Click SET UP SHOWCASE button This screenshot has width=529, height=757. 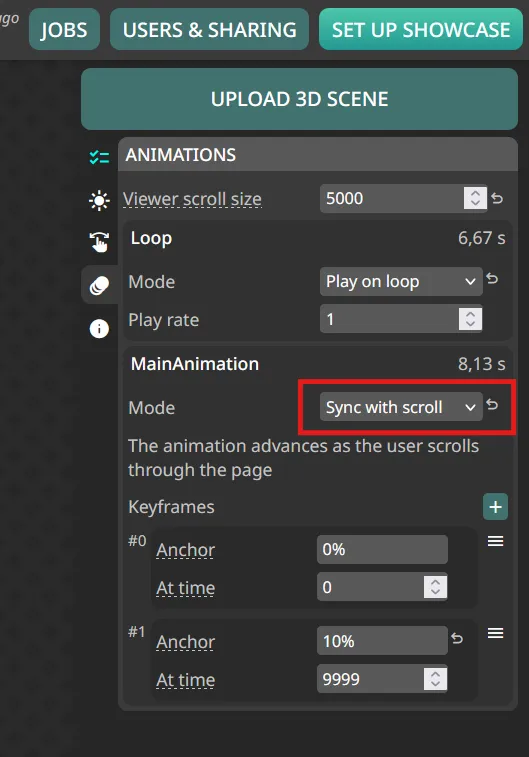click(x=421, y=29)
